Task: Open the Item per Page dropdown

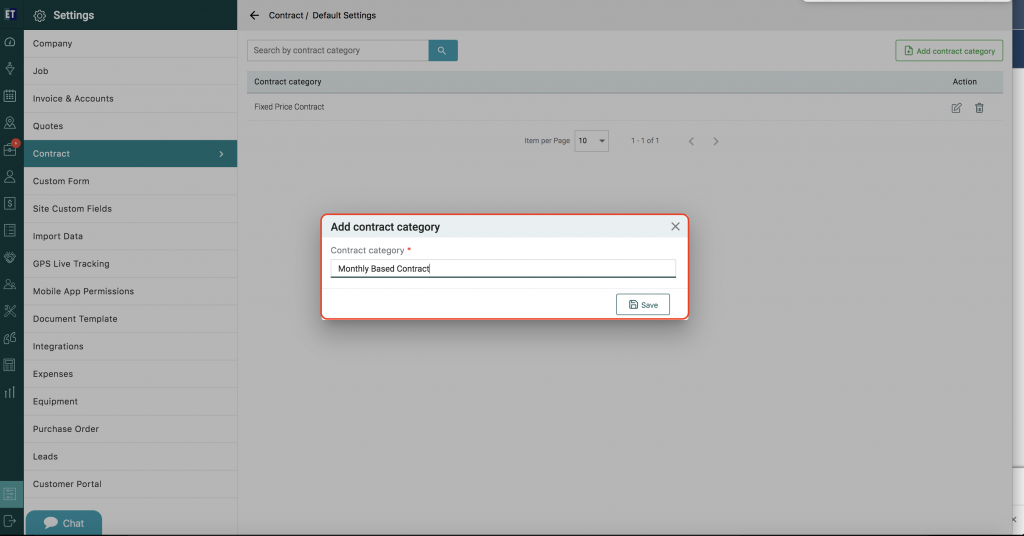Action: pos(591,140)
